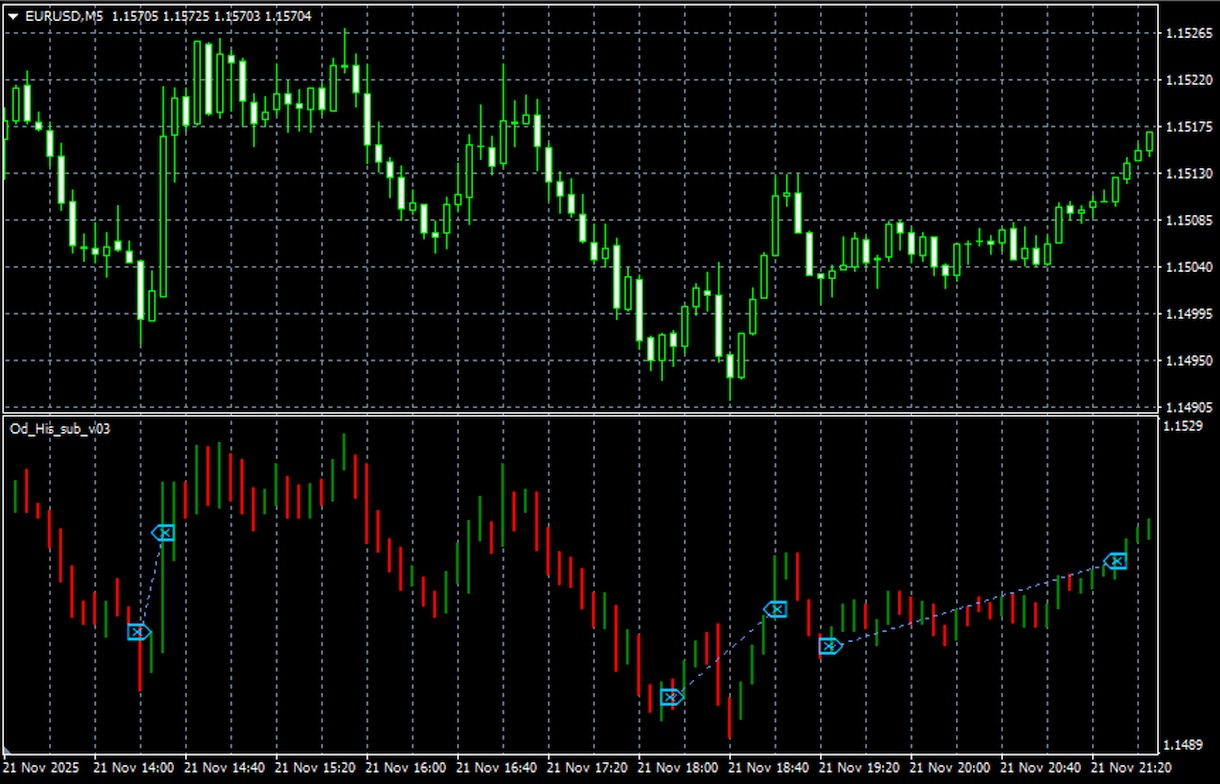Viewport: 1220px width, 784px height.
Task: Select the trade entry marker near 18:00
Action: click(x=672, y=697)
